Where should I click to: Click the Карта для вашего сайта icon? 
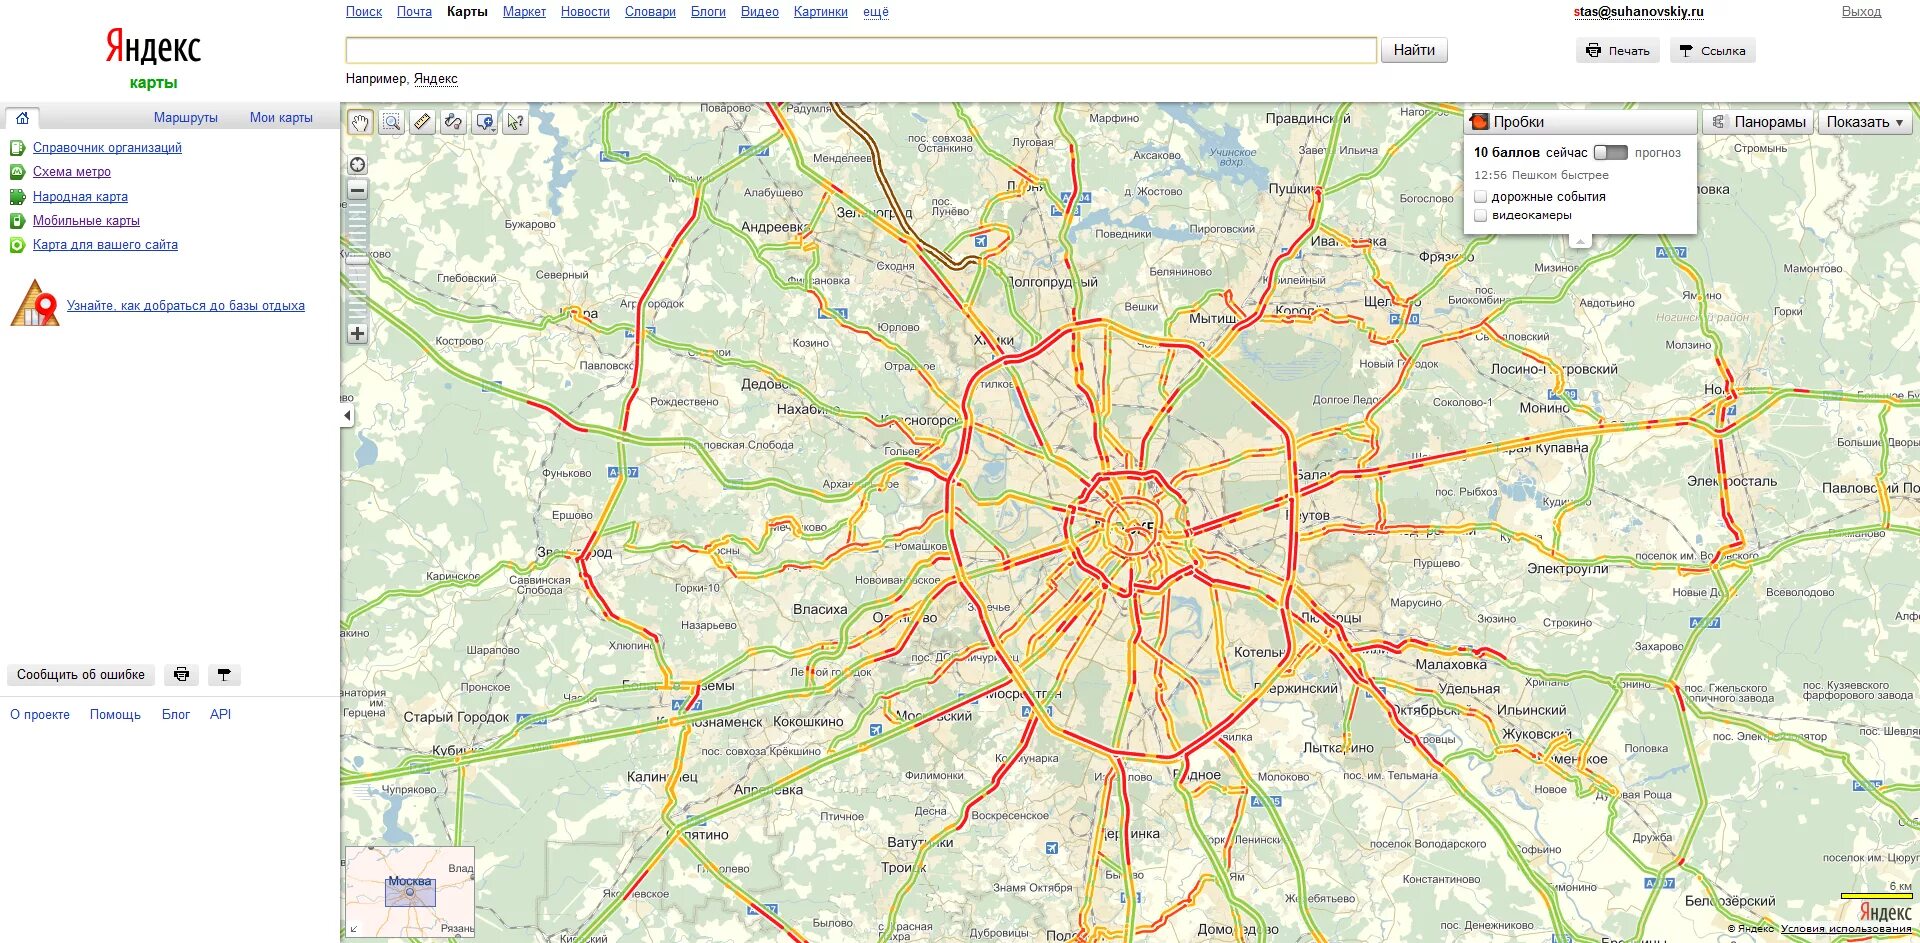(x=17, y=245)
